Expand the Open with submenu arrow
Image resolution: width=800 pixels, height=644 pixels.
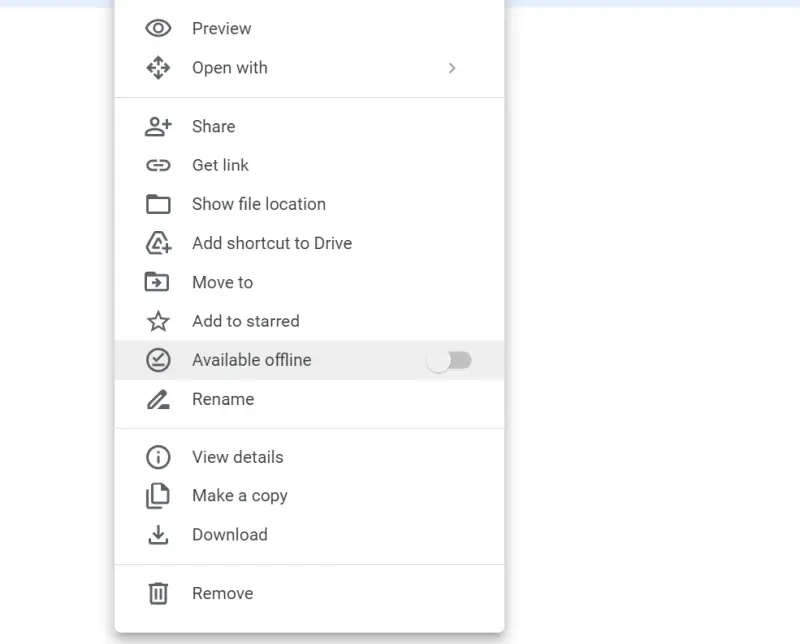pos(452,68)
